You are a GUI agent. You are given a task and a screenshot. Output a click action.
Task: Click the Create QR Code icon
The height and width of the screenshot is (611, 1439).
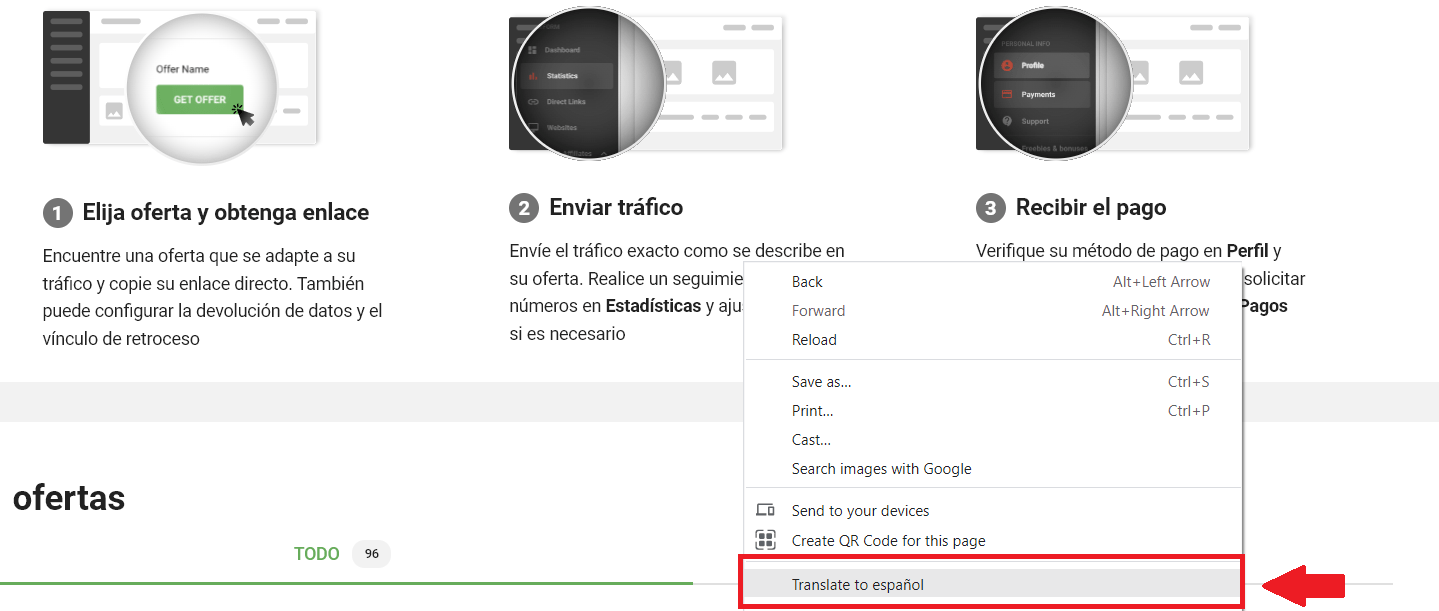click(765, 540)
